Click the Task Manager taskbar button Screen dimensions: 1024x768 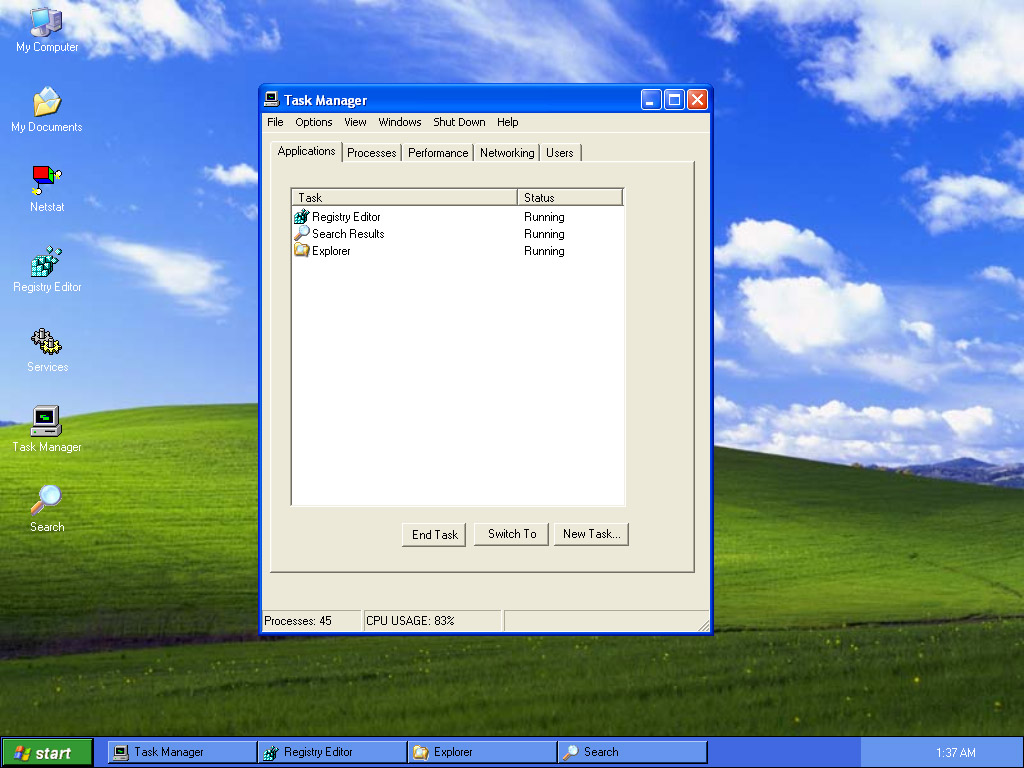click(182, 752)
